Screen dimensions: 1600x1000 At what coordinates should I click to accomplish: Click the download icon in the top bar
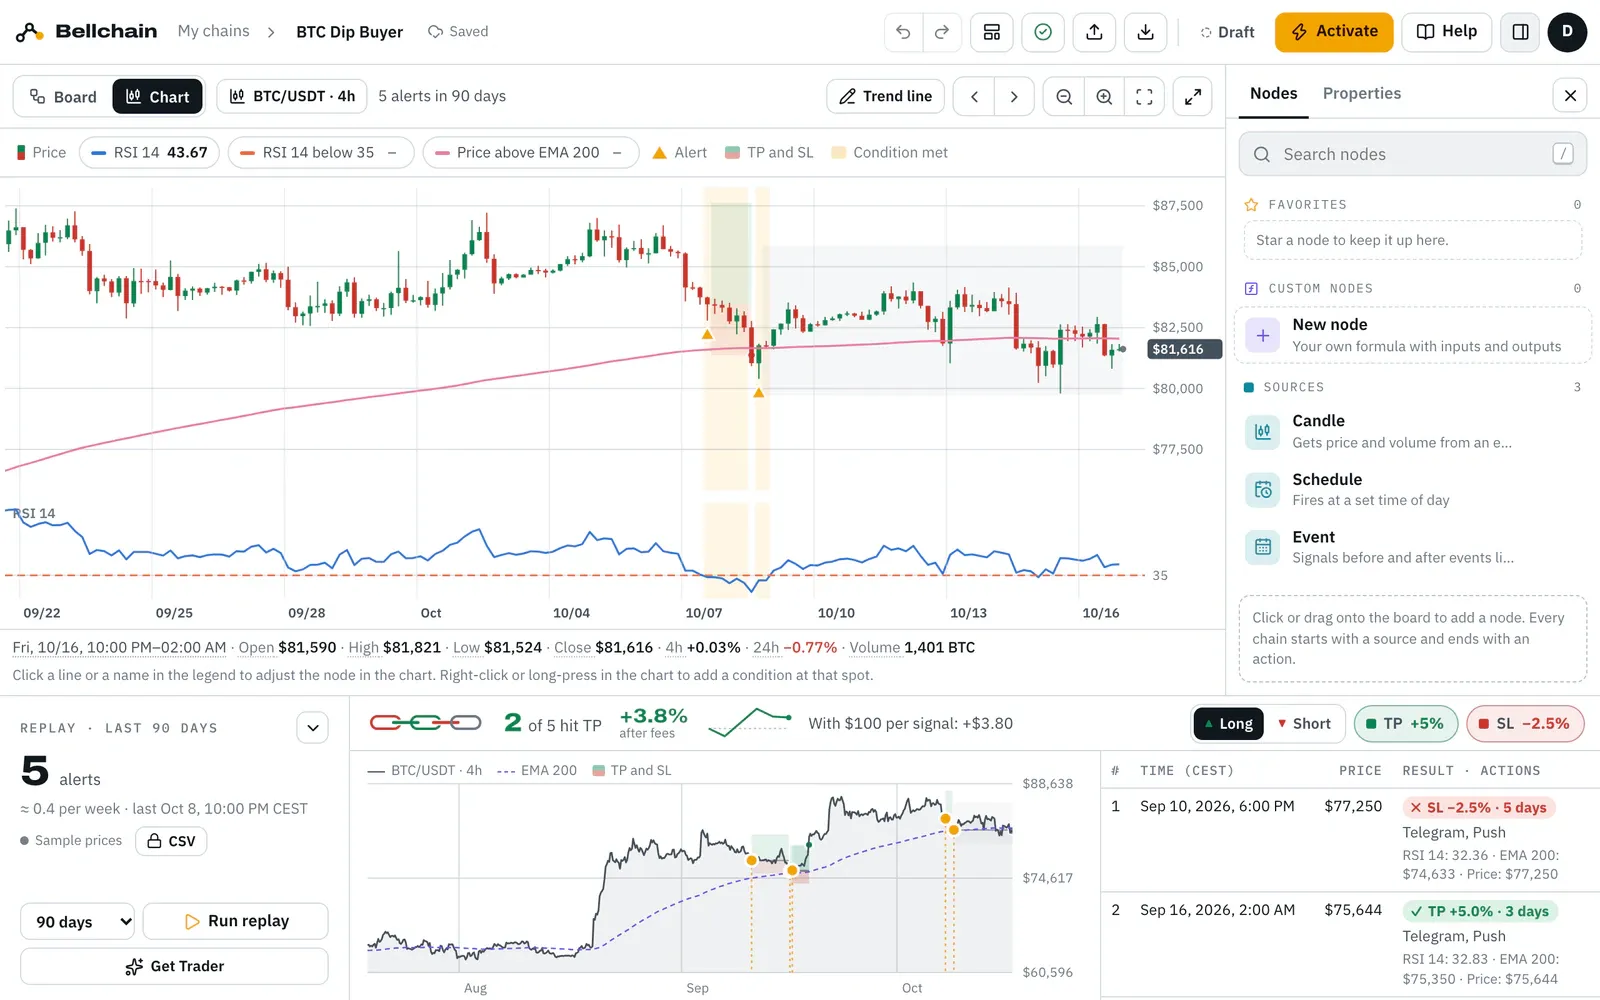(x=1146, y=32)
